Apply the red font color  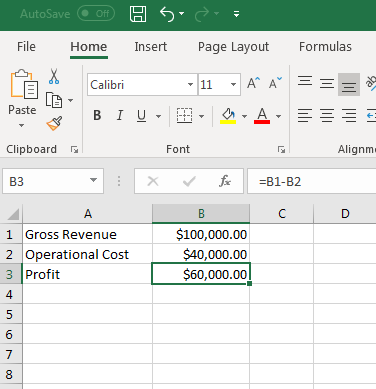coord(262,116)
